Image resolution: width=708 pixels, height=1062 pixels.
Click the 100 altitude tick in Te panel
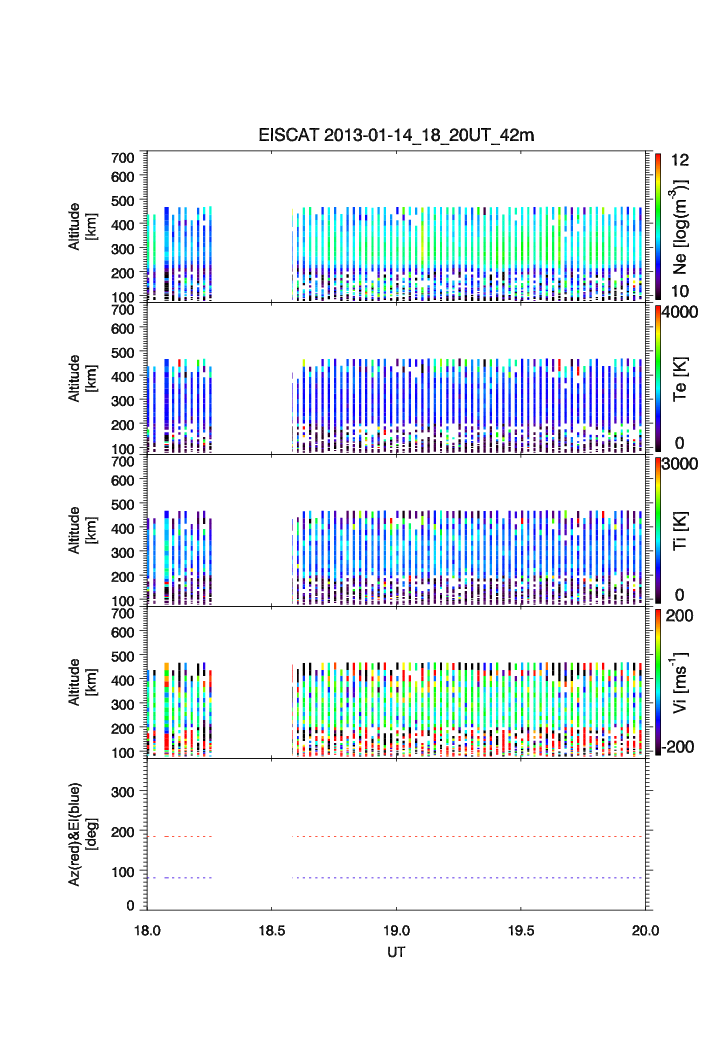123,449
